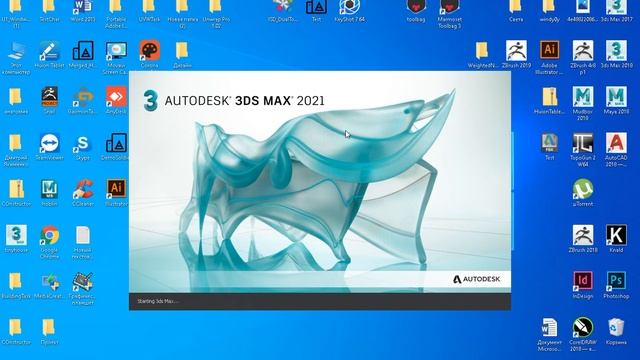Select the Word 2013 desktop shortcut
Screen dimensions: 640x360
click(83, 10)
